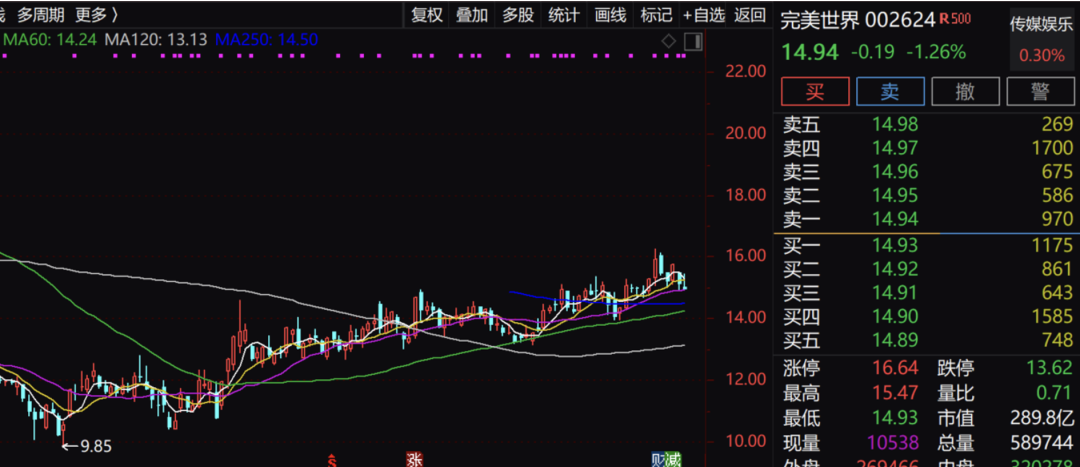Open the 警 (alert) button
Image resolution: width=1080 pixels, height=467 pixels.
1041,91
